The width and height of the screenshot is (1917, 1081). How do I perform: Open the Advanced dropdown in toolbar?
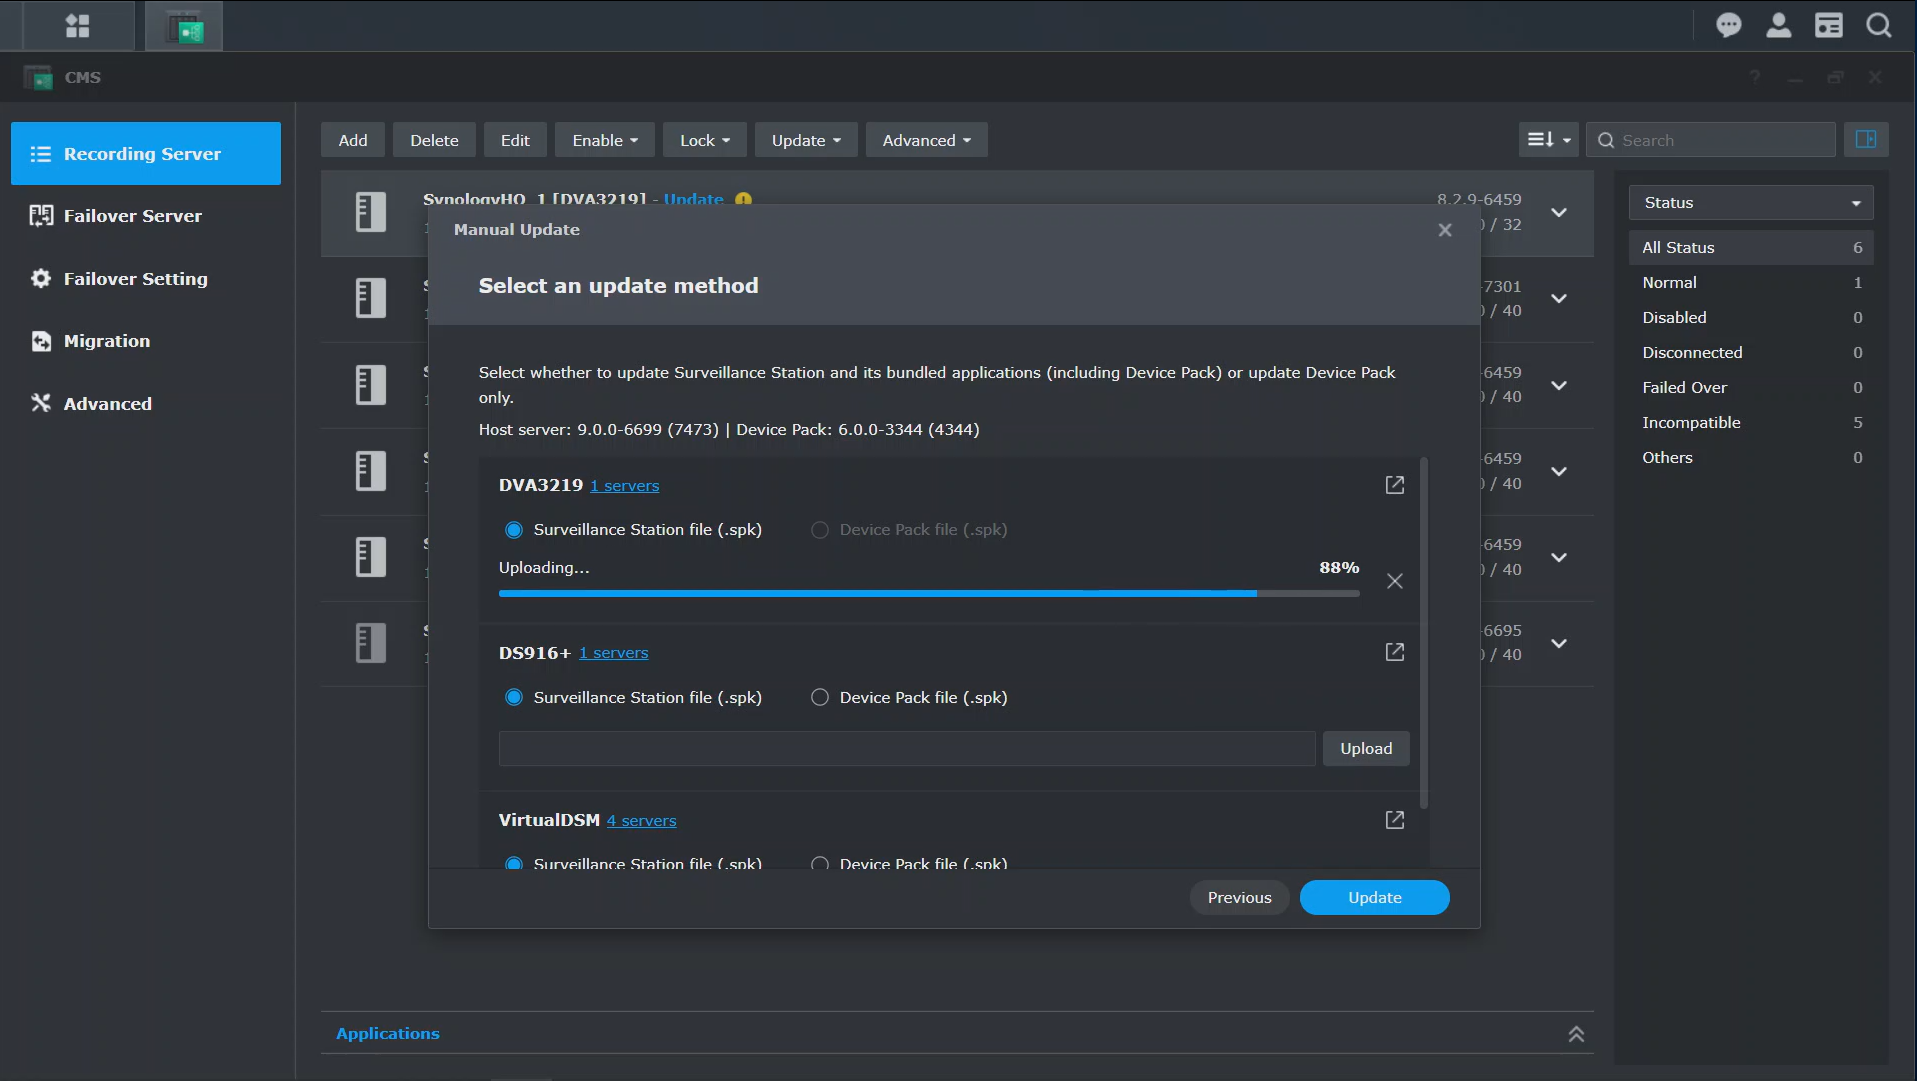[926, 140]
